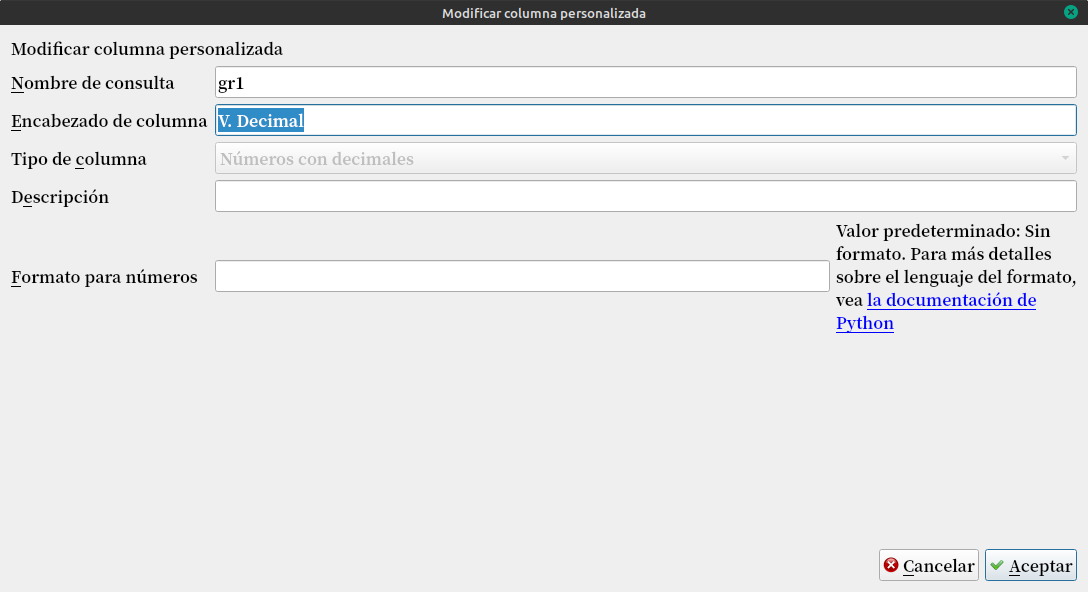Open the Tipo de columna combo box
The width and height of the screenshot is (1088, 592).
coord(645,159)
